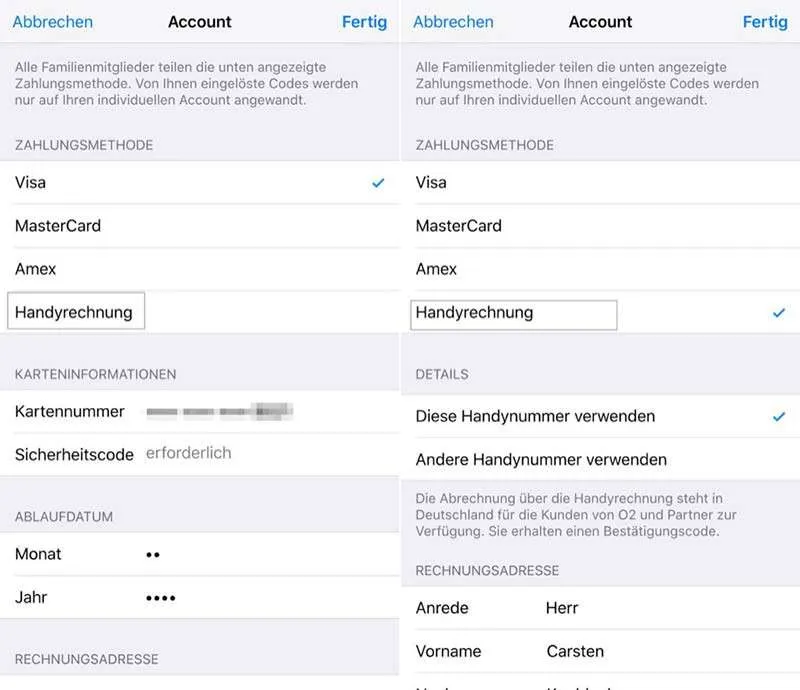The image size is (800, 690).
Task: Tap the Sicherheitscode erforderlich field
Action: (x=199, y=454)
